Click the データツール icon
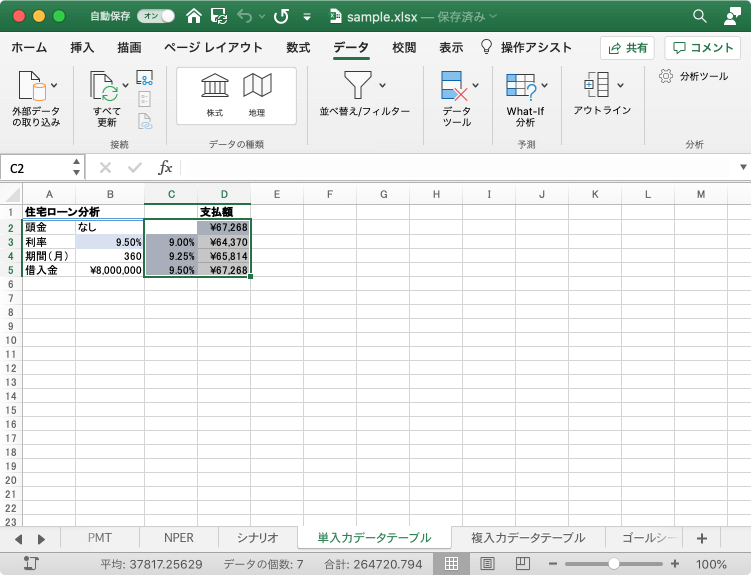Viewport: 751px width, 575px height. click(x=454, y=86)
